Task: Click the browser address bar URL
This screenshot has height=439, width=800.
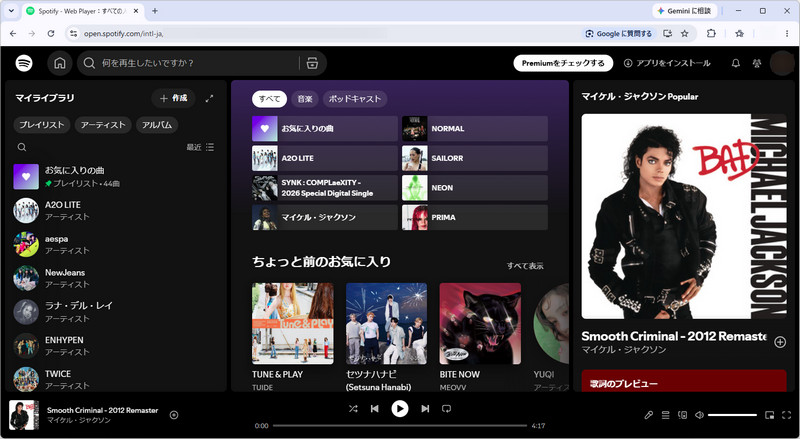Action: (x=123, y=33)
